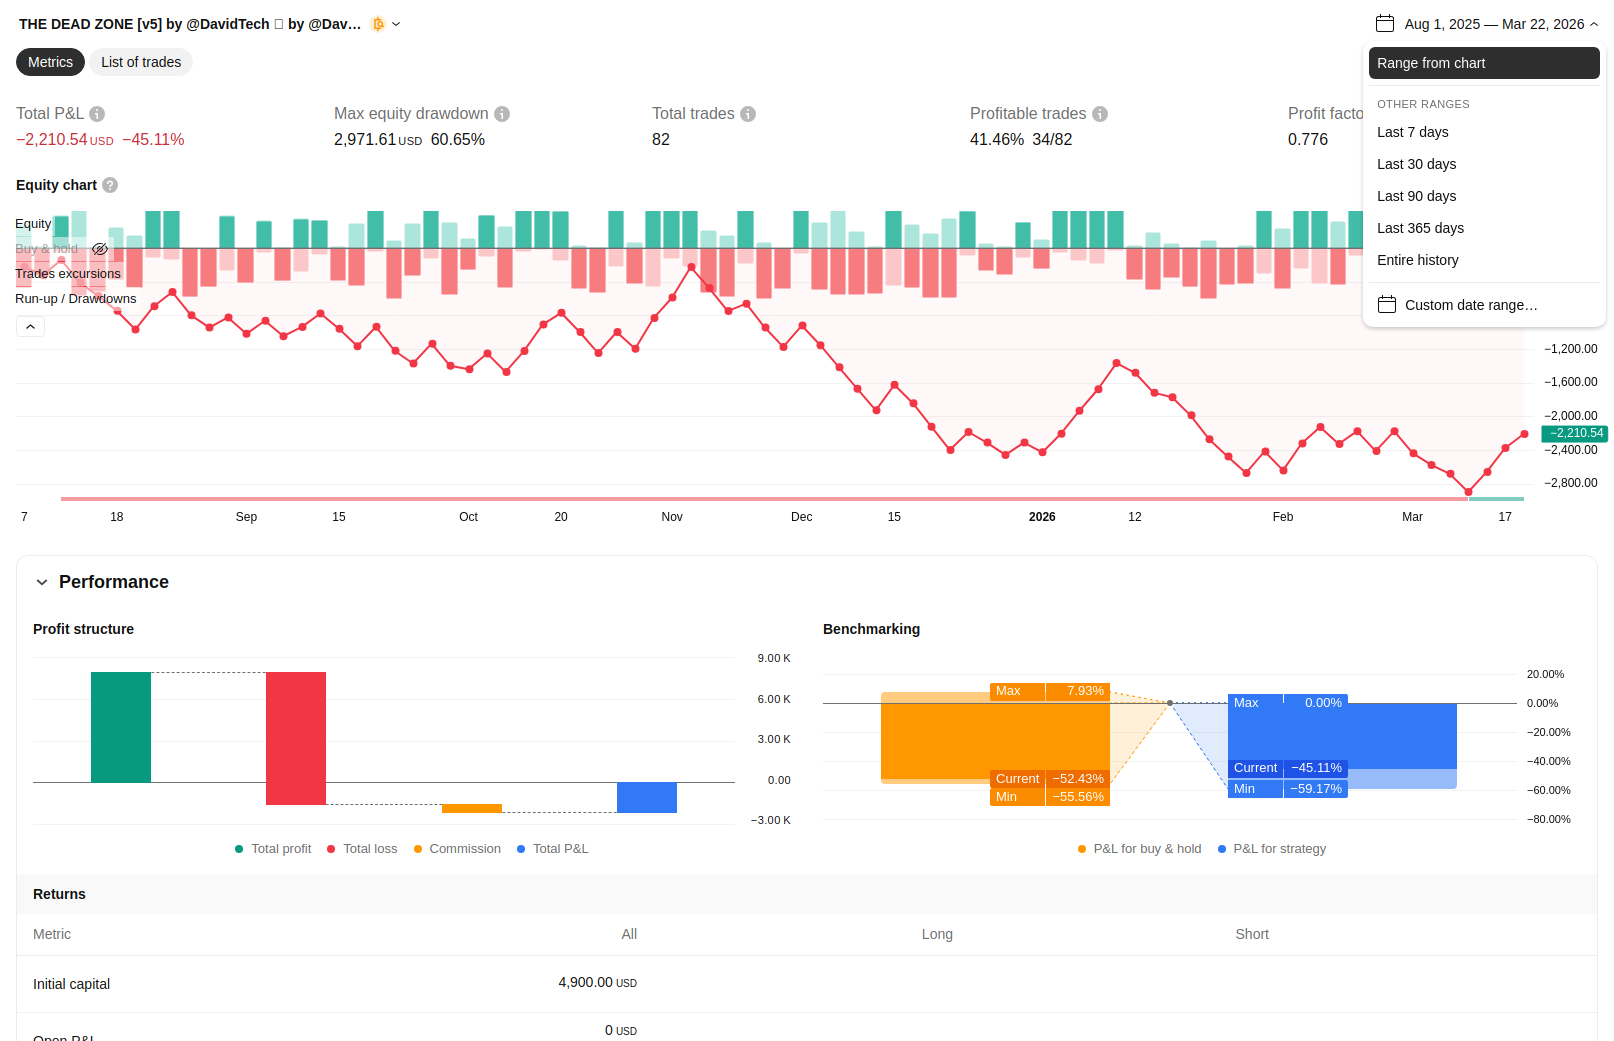Toggle the Run-up / Drawdowns legend item
The height and width of the screenshot is (1041, 1614).
pyautogui.click(x=76, y=299)
